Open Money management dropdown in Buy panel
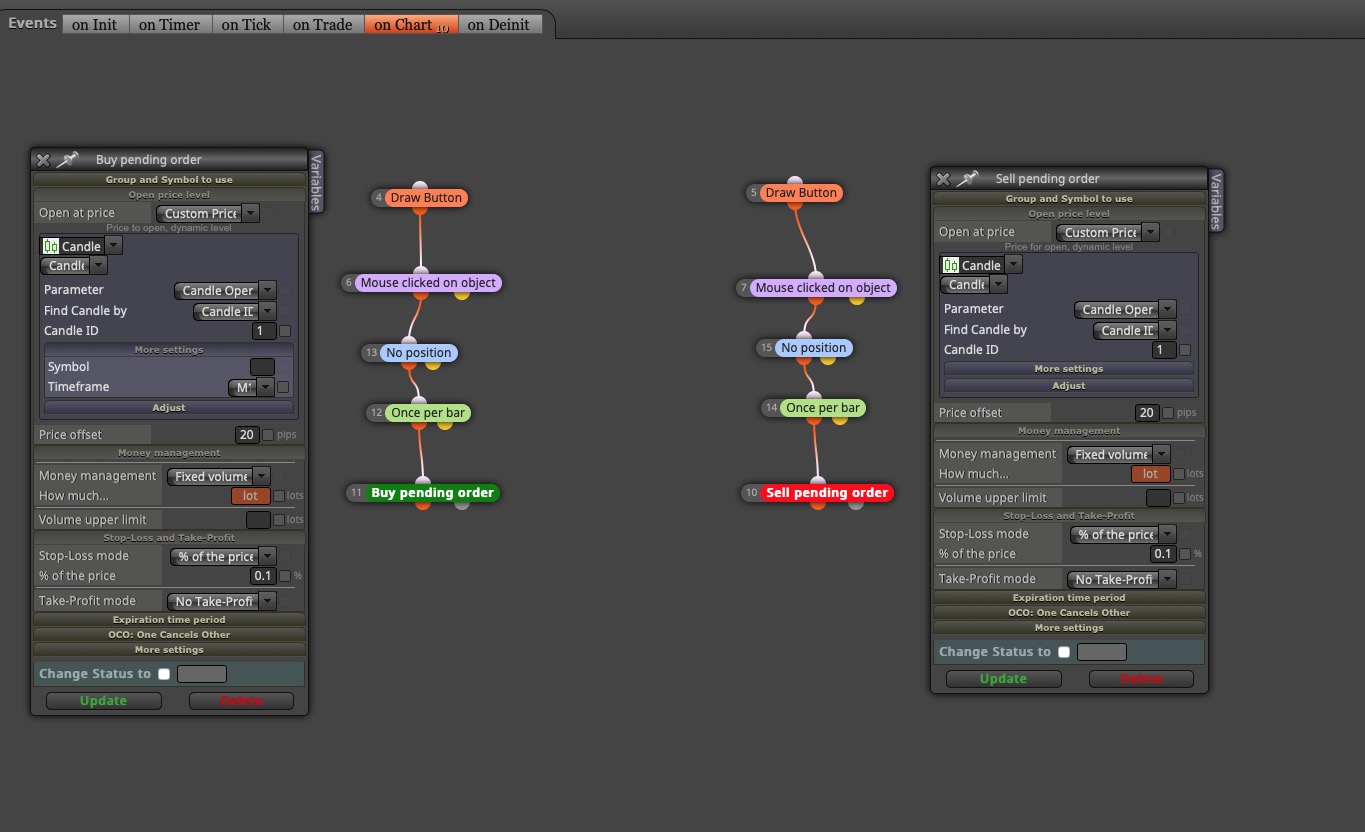The image size is (1365, 832). tap(219, 477)
